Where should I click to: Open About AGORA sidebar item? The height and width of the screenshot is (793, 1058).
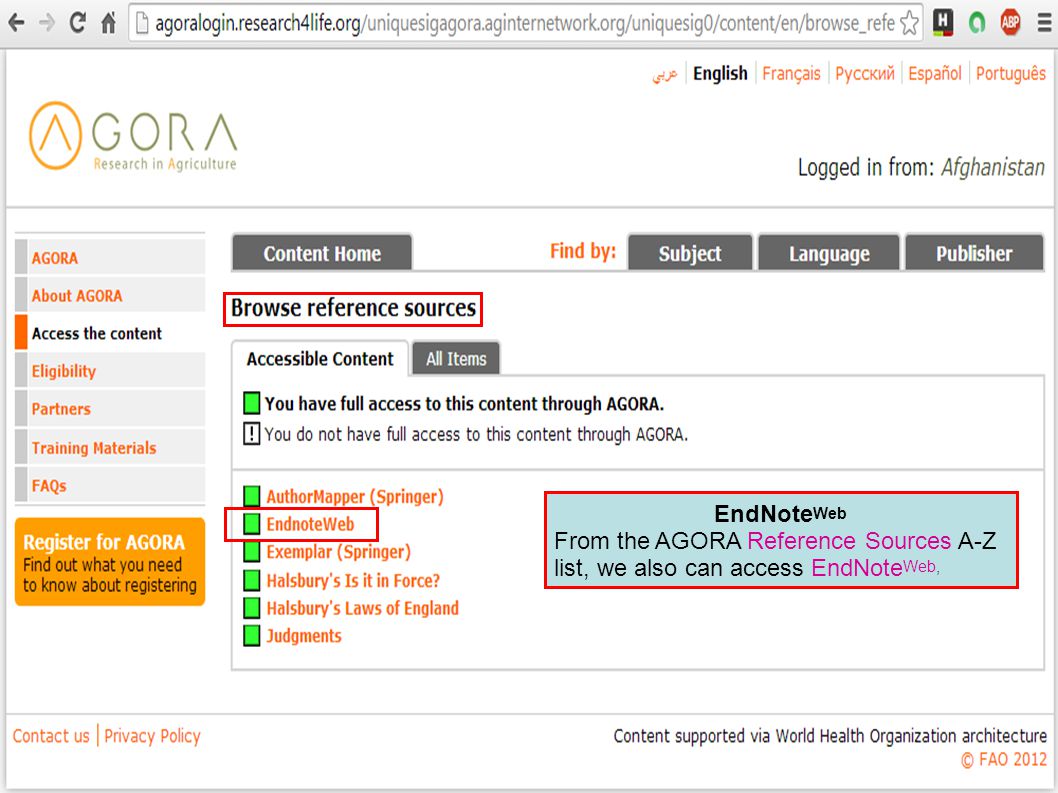(110, 296)
